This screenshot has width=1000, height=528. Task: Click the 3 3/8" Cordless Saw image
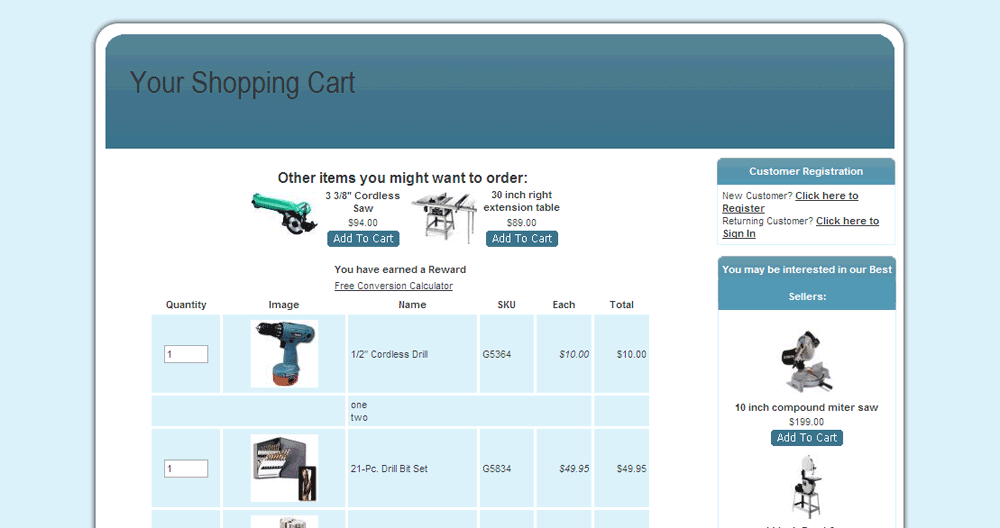[x=284, y=215]
